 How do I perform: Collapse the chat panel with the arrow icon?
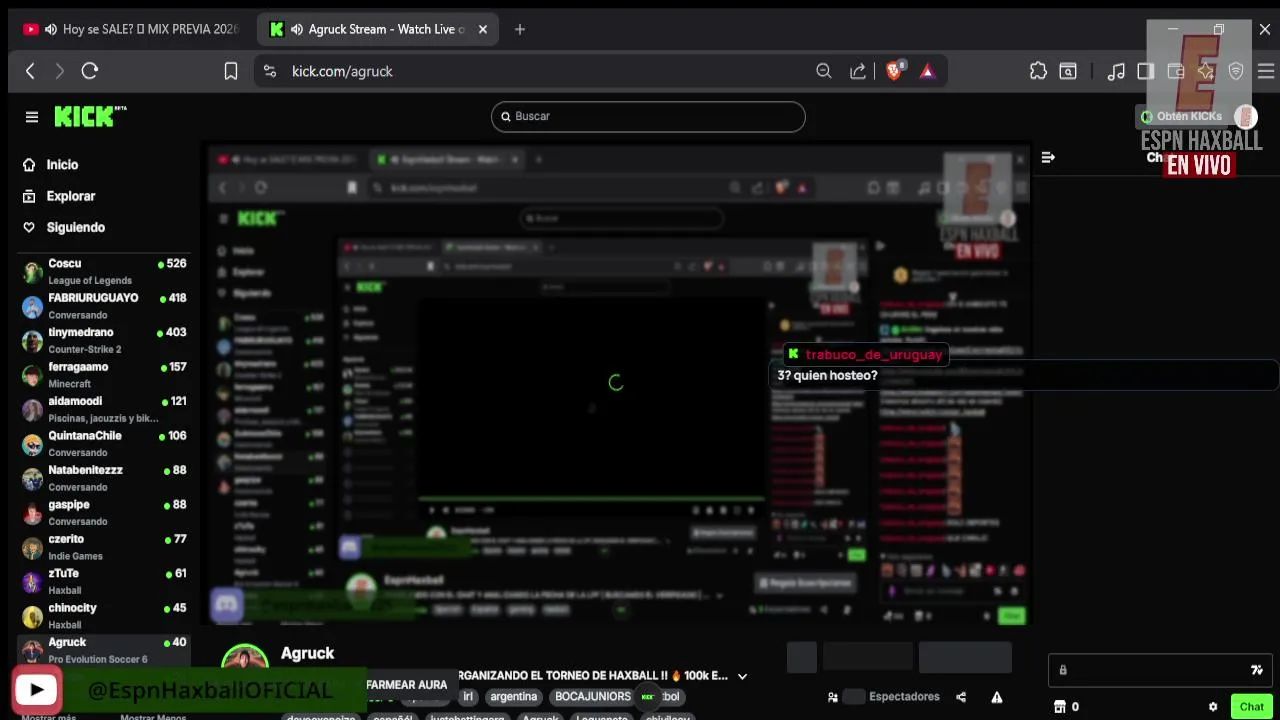tap(1048, 157)
